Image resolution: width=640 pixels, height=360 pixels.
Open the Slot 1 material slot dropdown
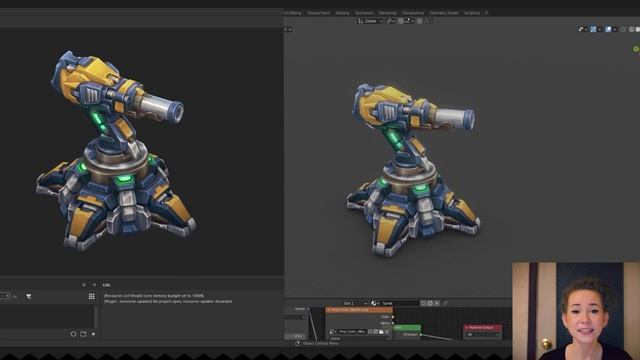[354, 303]
